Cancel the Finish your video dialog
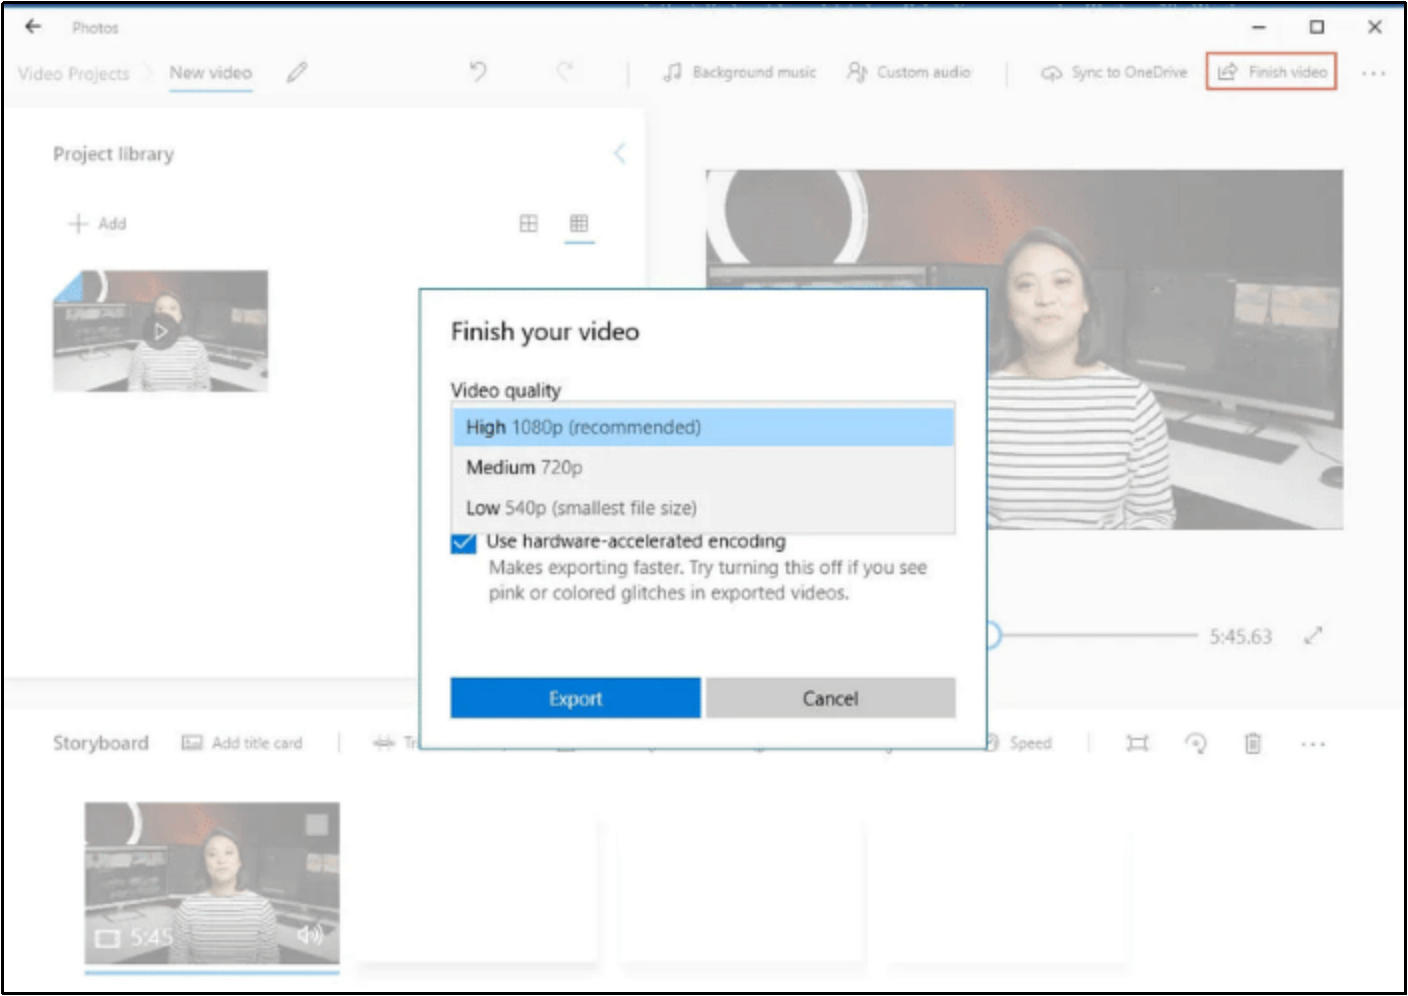Viewport: 1408px width, 996px height. pos(830,698)
